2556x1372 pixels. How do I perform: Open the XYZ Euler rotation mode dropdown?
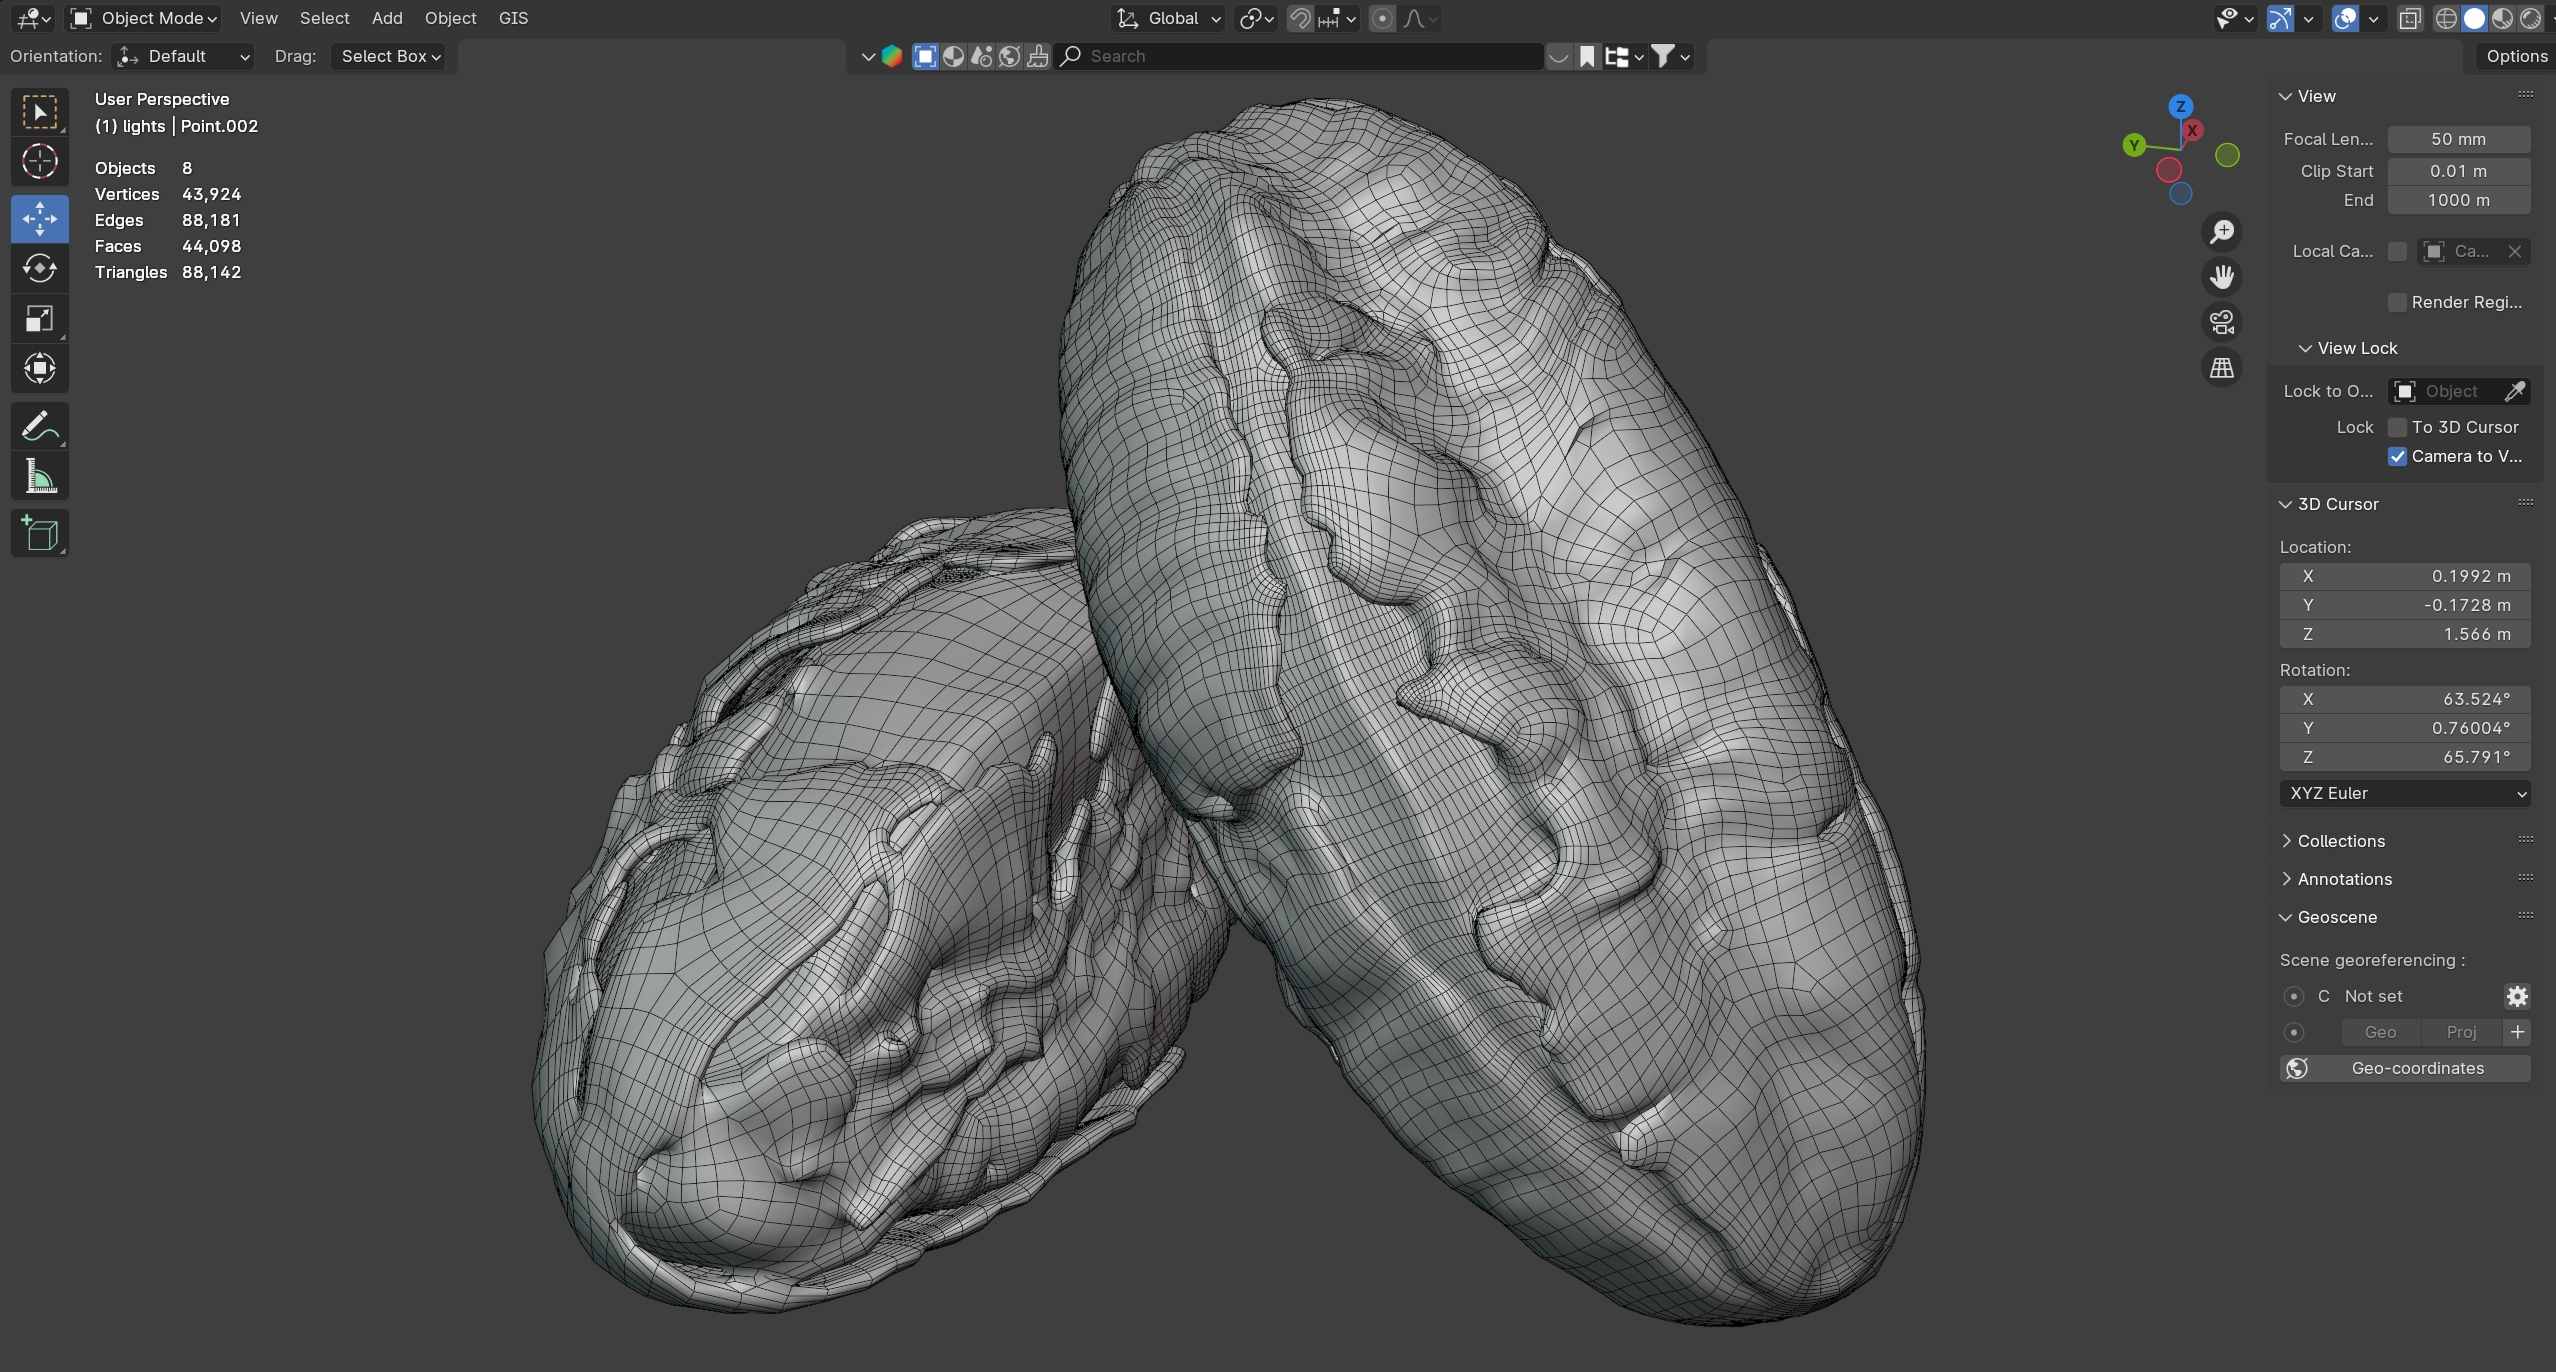pos(2404,793)
